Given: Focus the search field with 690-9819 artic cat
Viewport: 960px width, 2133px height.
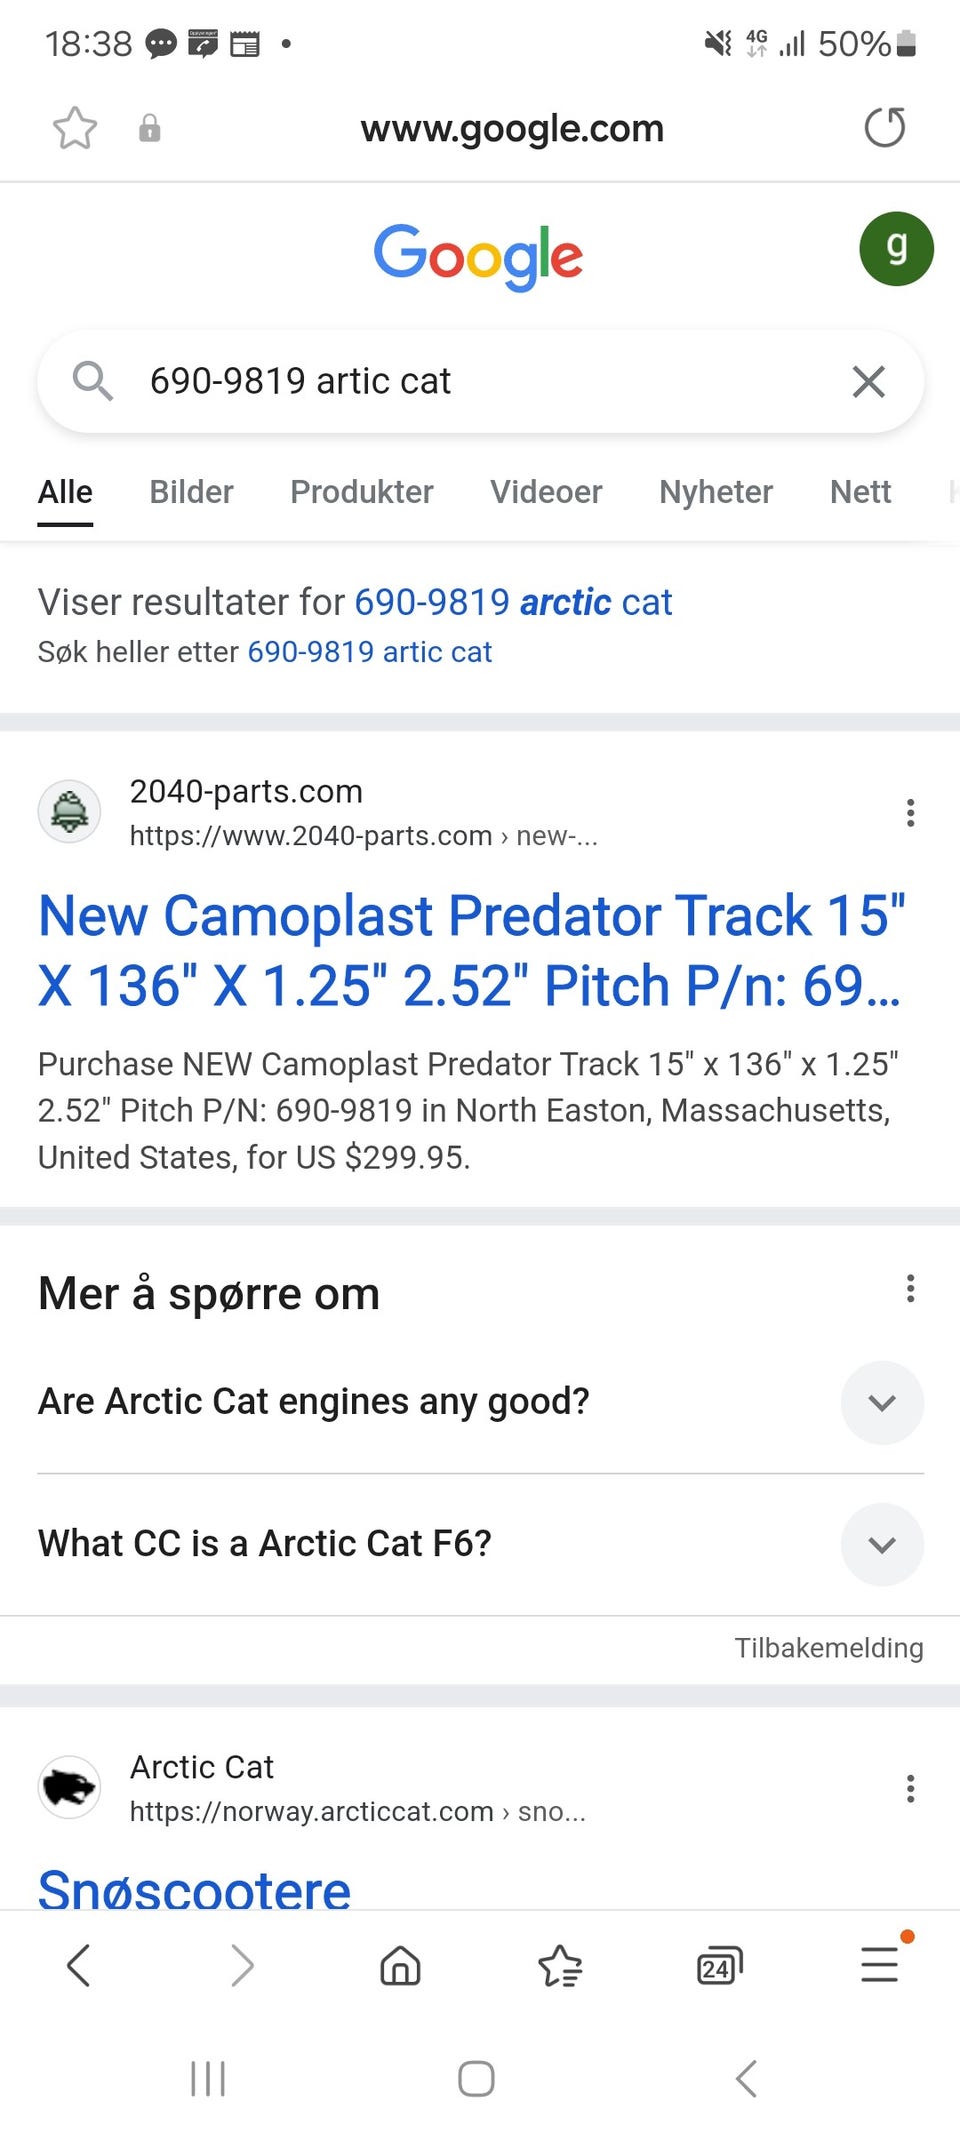Looking at the screenshot, I should pos(480,381).
